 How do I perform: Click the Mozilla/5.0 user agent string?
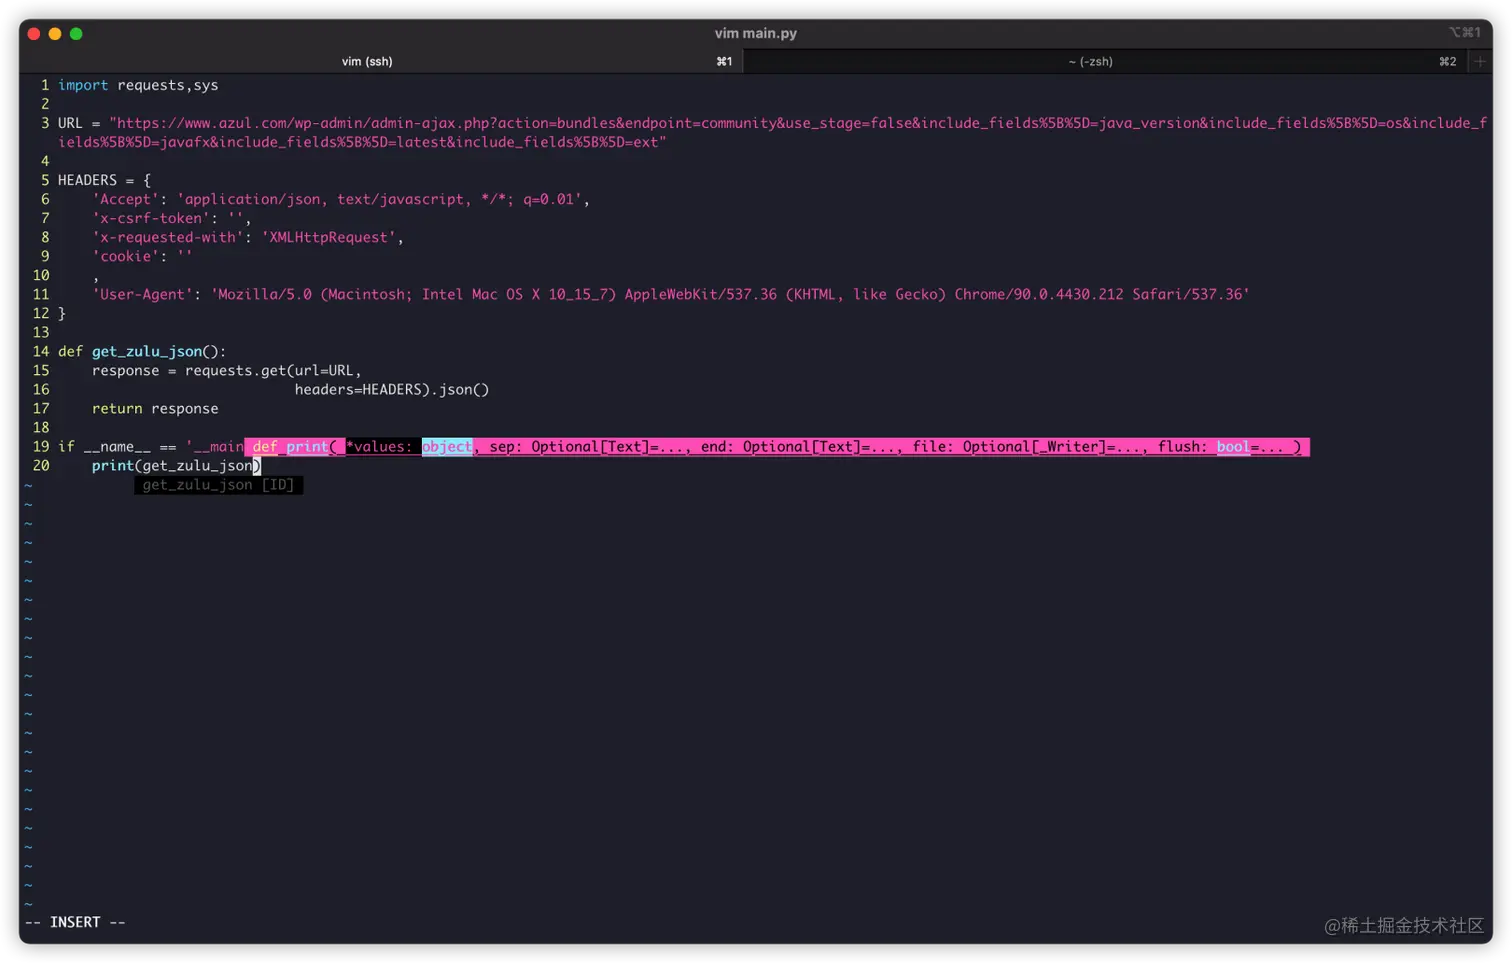(730, 294)
